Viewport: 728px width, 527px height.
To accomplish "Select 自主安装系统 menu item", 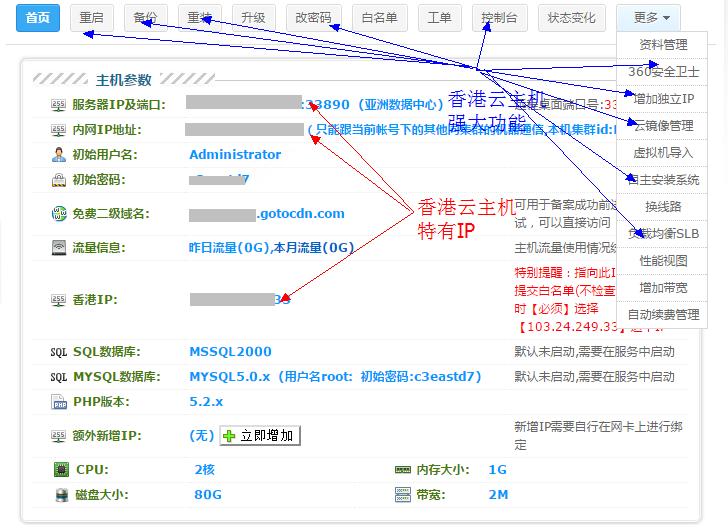I will point(663,180).
